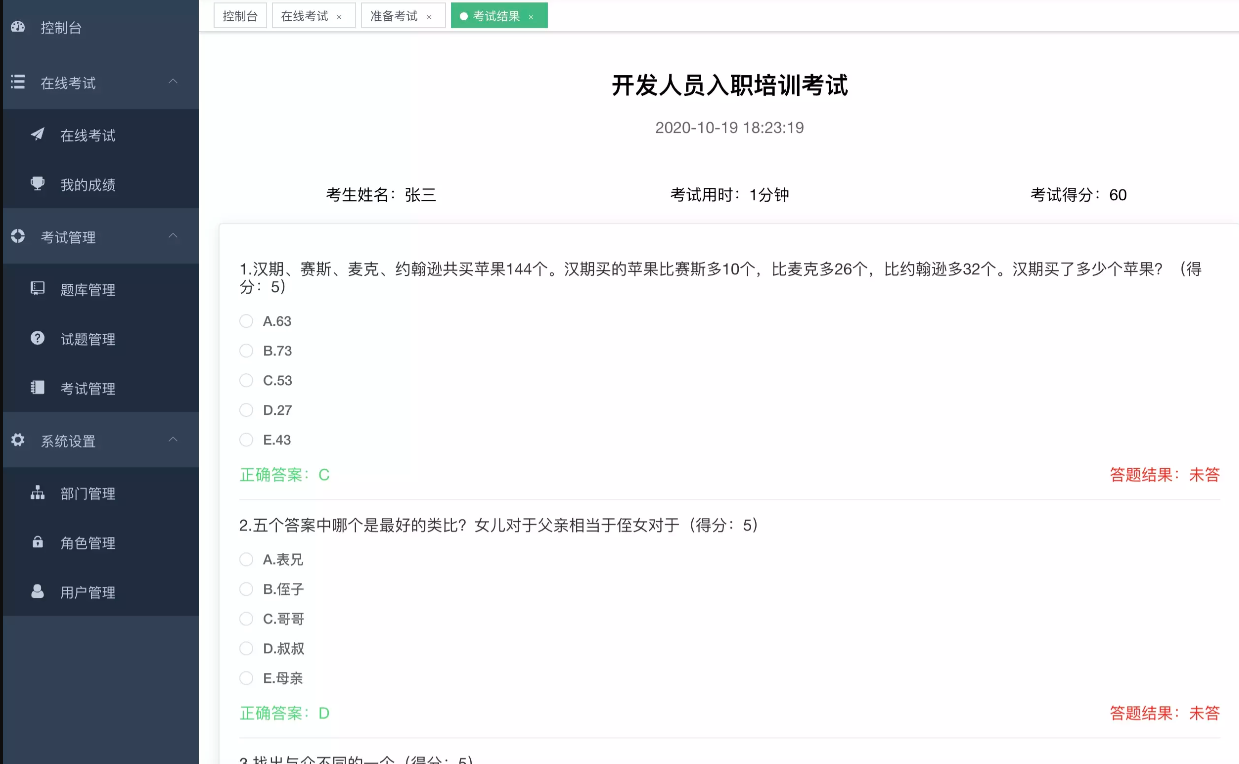Click 正确答案：C under question 1
1239x764 pixels.
coord(285,475)
